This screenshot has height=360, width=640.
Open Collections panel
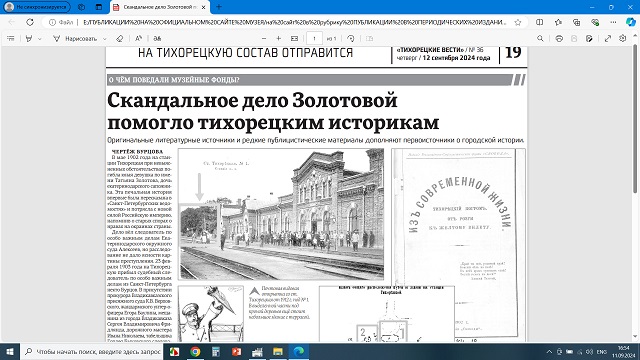coord(577,22)
